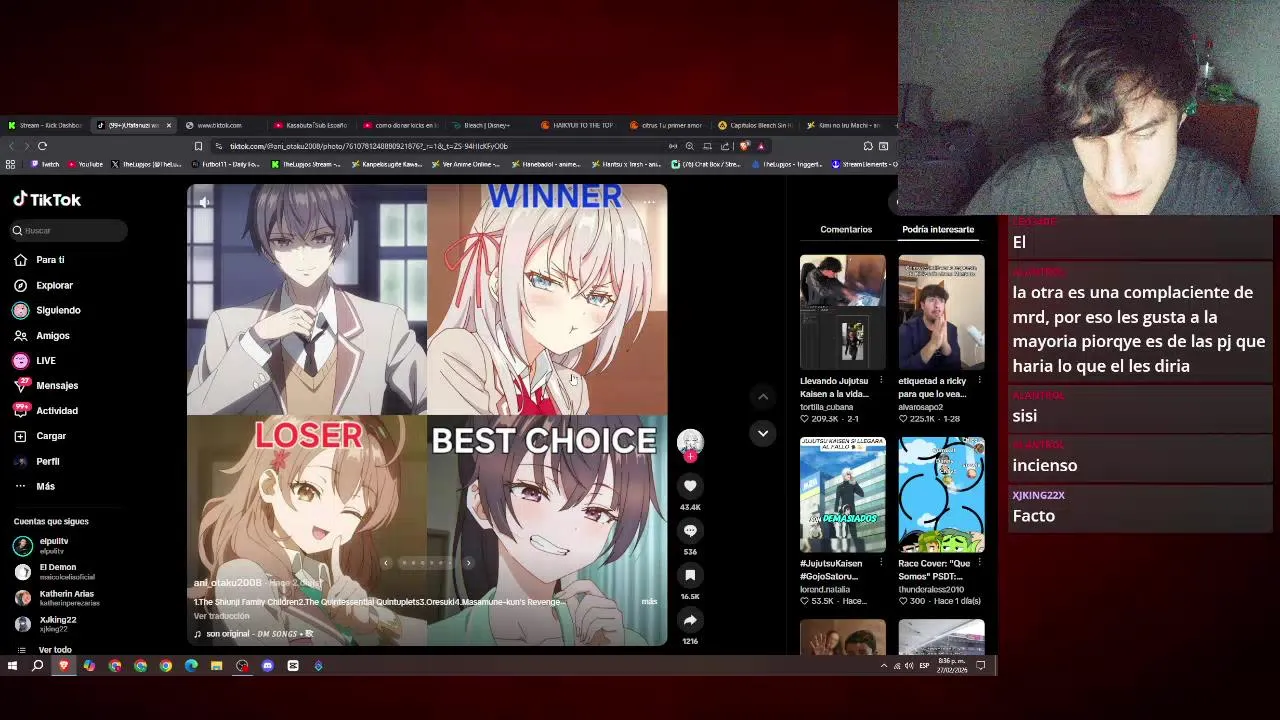Switch to the Podría interesarte tab
The image size is (1280, 720).
938,230
